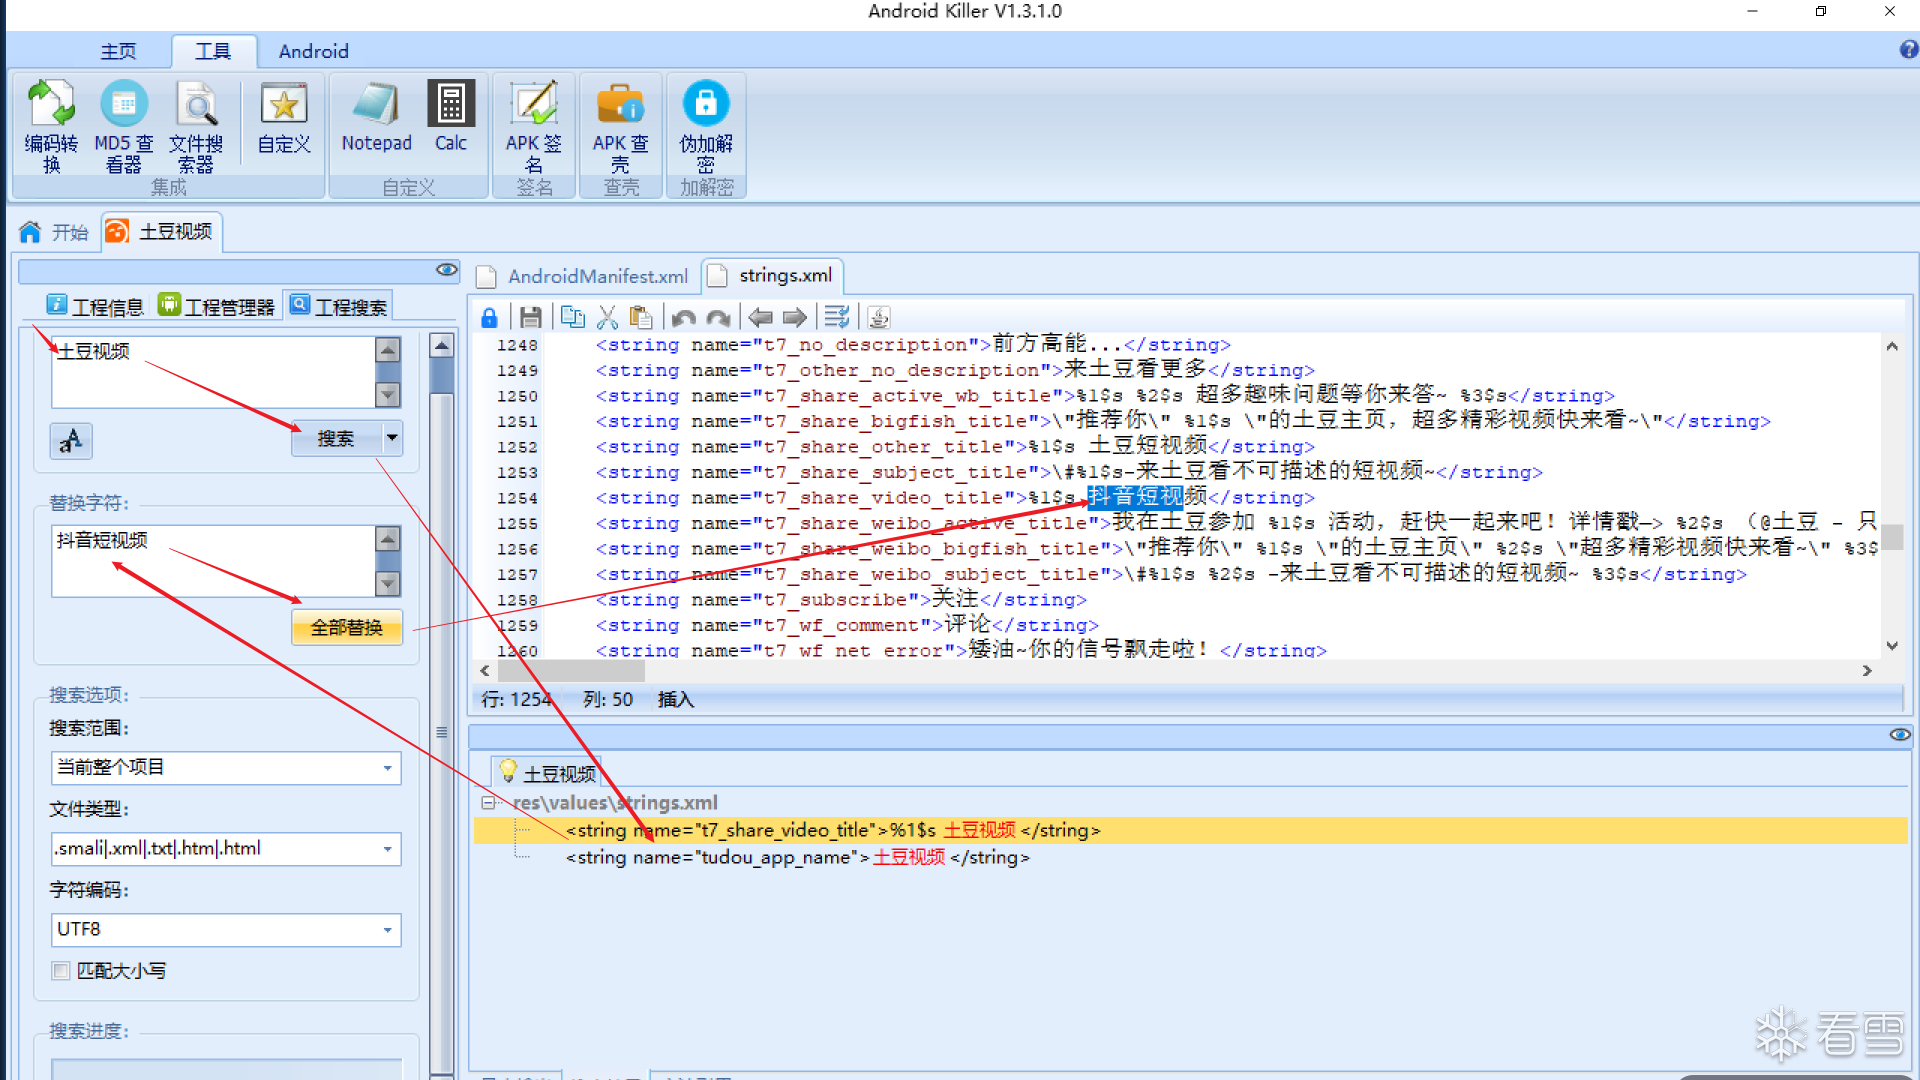The height and width of the screenshot is (1080, 1920).
Task: Click the cut scissors icon in editor
Action: tap(607, 318)
